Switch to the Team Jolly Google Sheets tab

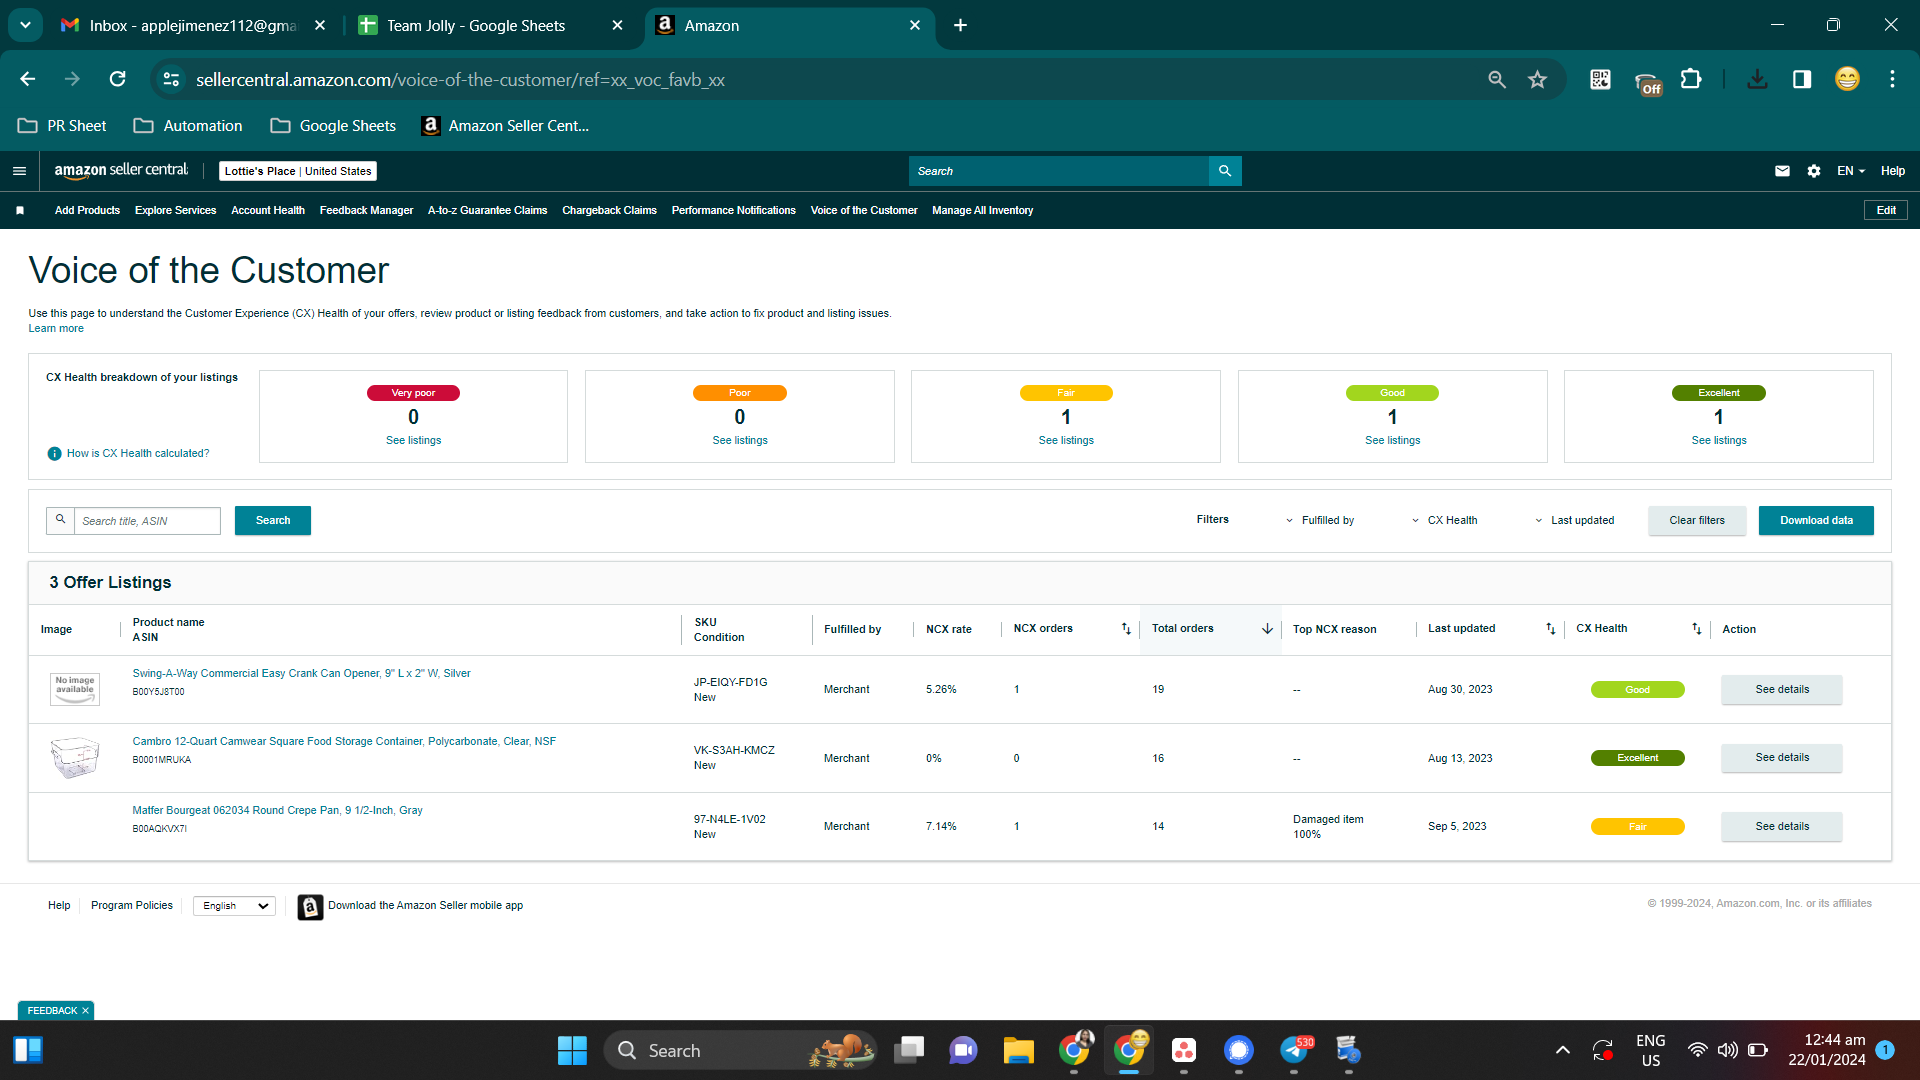(476, 26)
